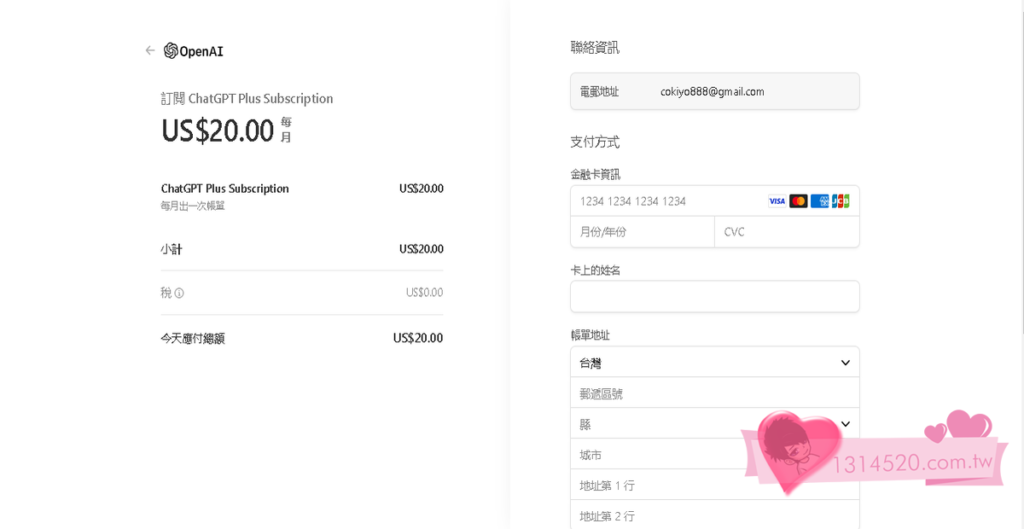The height and width of the screenshot is (529, 1024).
Task: Click the Mastercard logo icon
Action: pos(798,201)
